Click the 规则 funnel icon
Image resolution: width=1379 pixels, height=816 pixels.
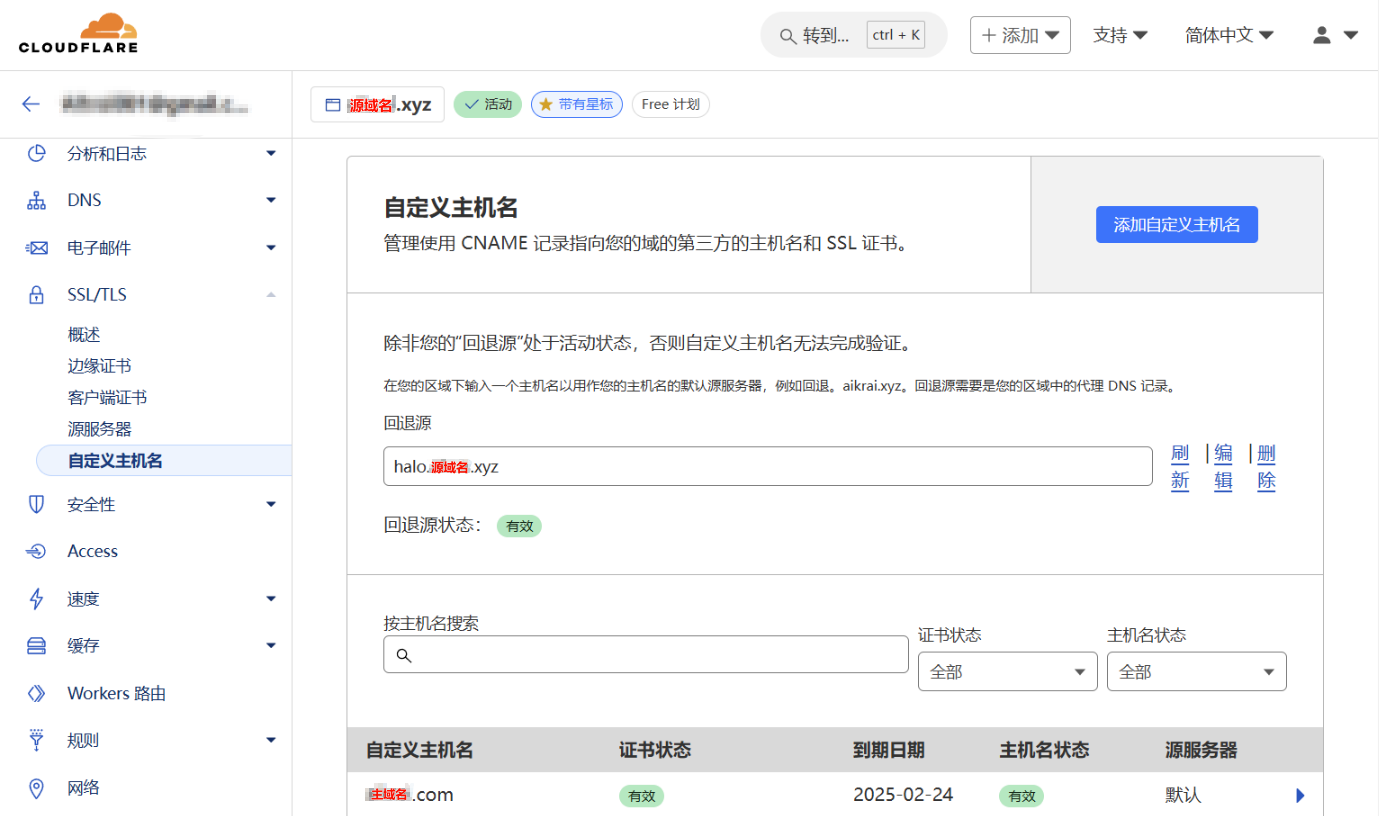(37, 740)
